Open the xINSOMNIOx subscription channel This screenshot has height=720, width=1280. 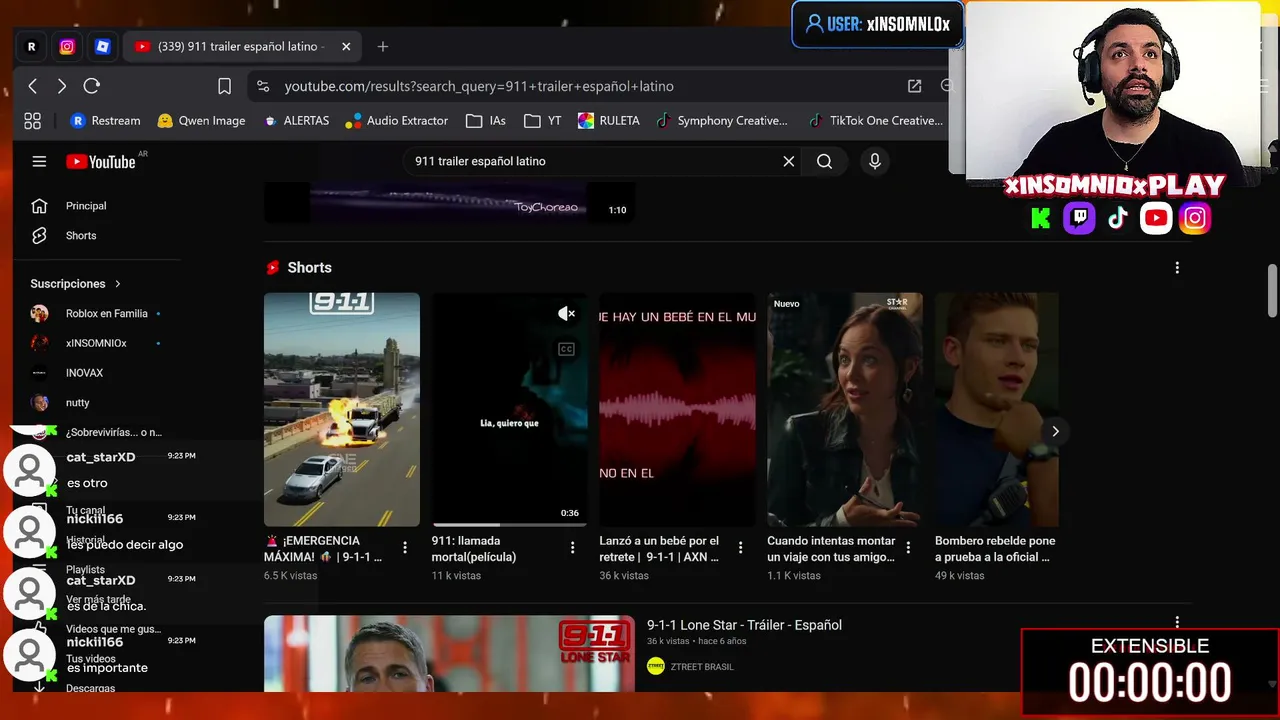pyautogui.click(x=96, y=343)
